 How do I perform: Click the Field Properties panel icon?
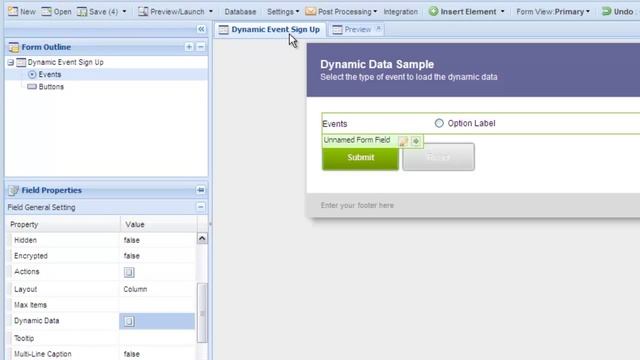pyautogui.click(x=13, y=190)
